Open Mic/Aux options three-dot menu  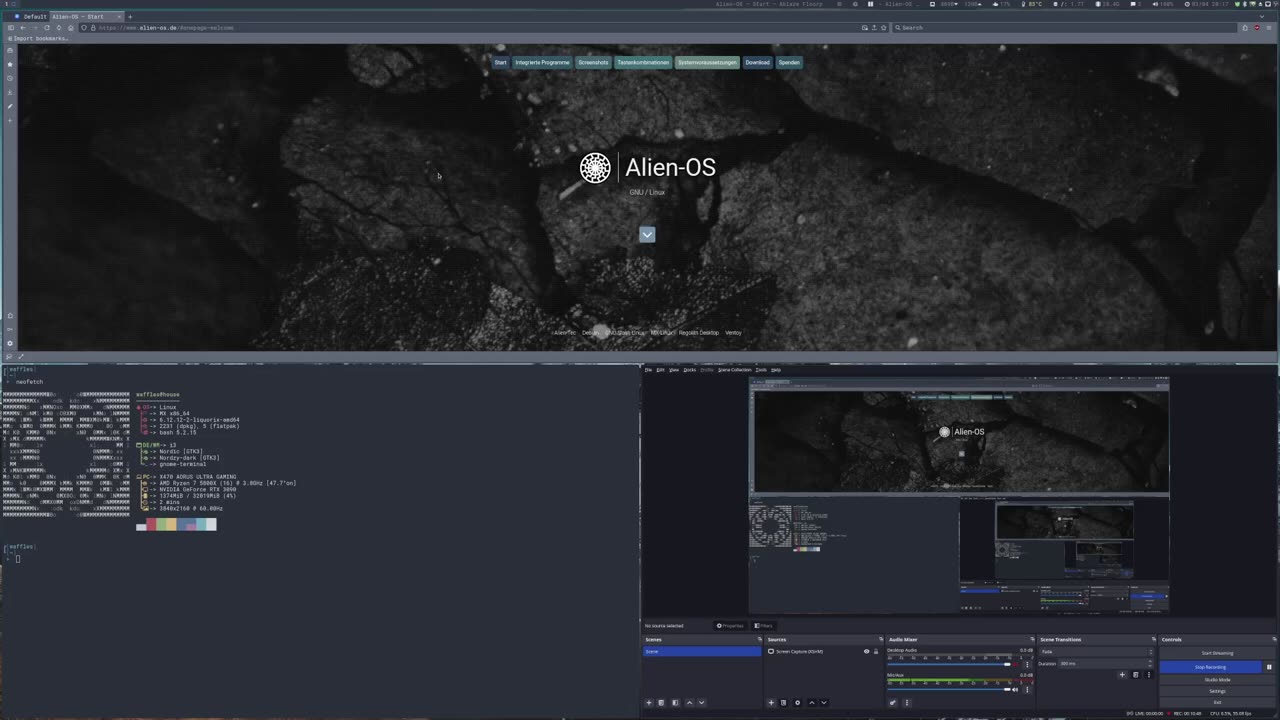1027,689
